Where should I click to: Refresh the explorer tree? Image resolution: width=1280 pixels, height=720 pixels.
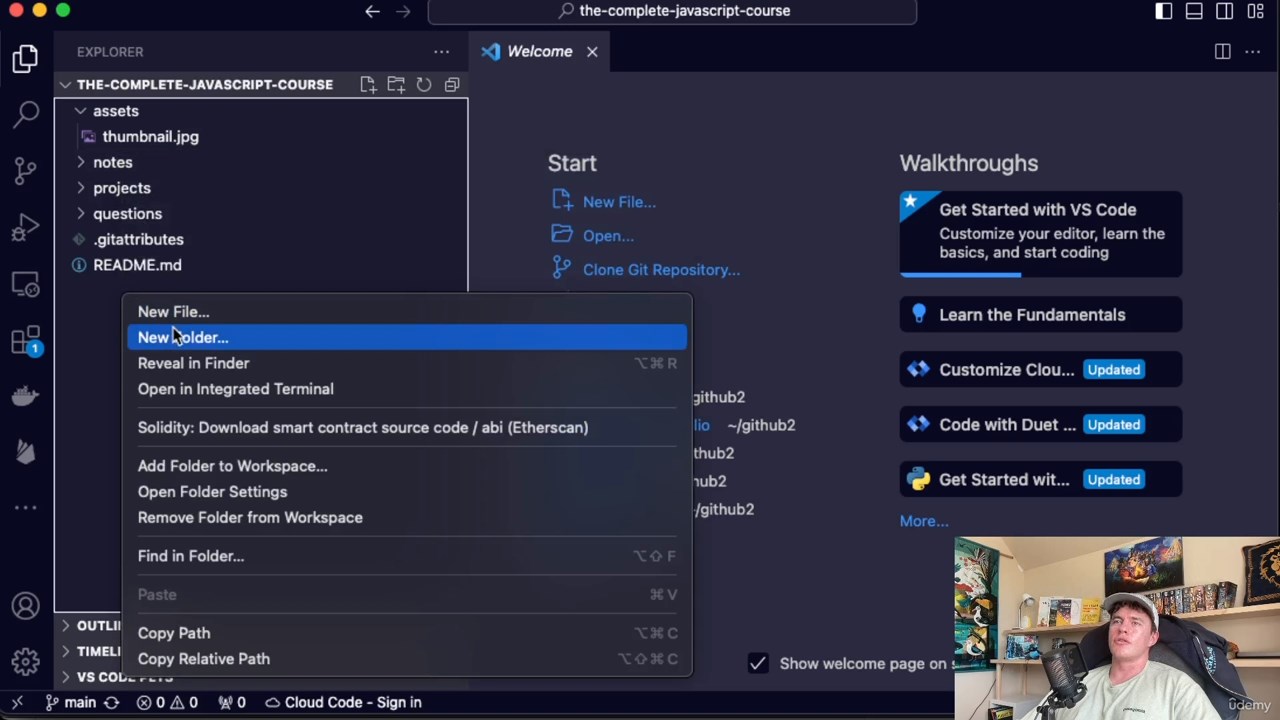(423, 85)
